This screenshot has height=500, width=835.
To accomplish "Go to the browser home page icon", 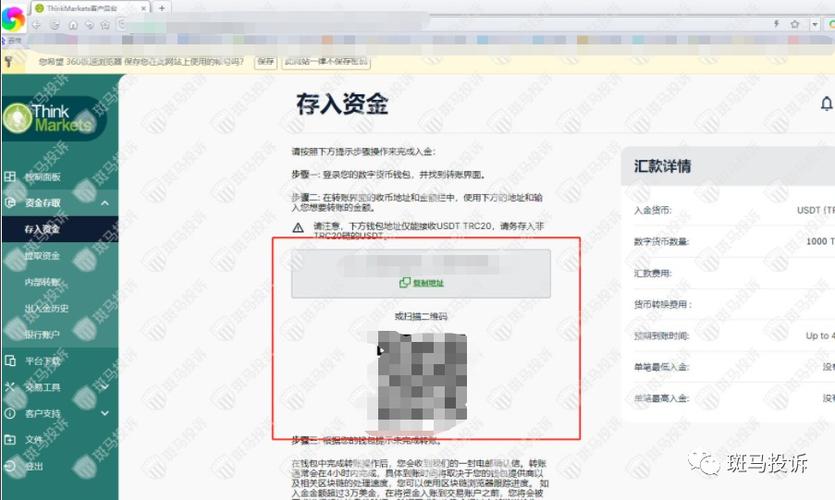I will pyautogui.click(x=73, y=24).
